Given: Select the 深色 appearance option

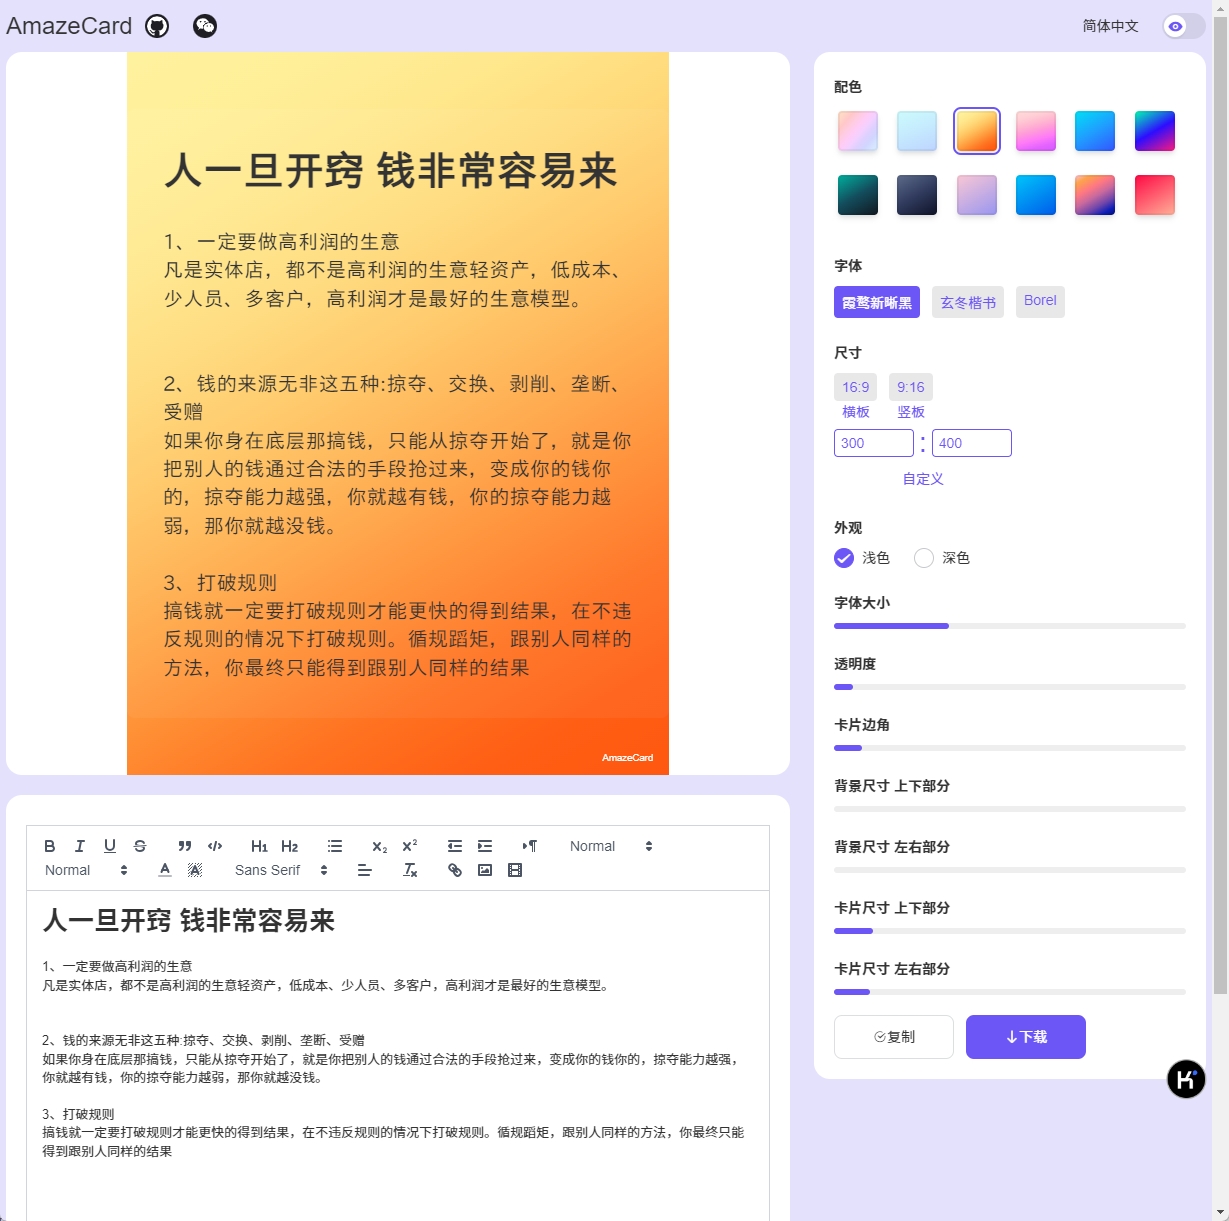Looking at the screenshot, I should coord(942,558).
